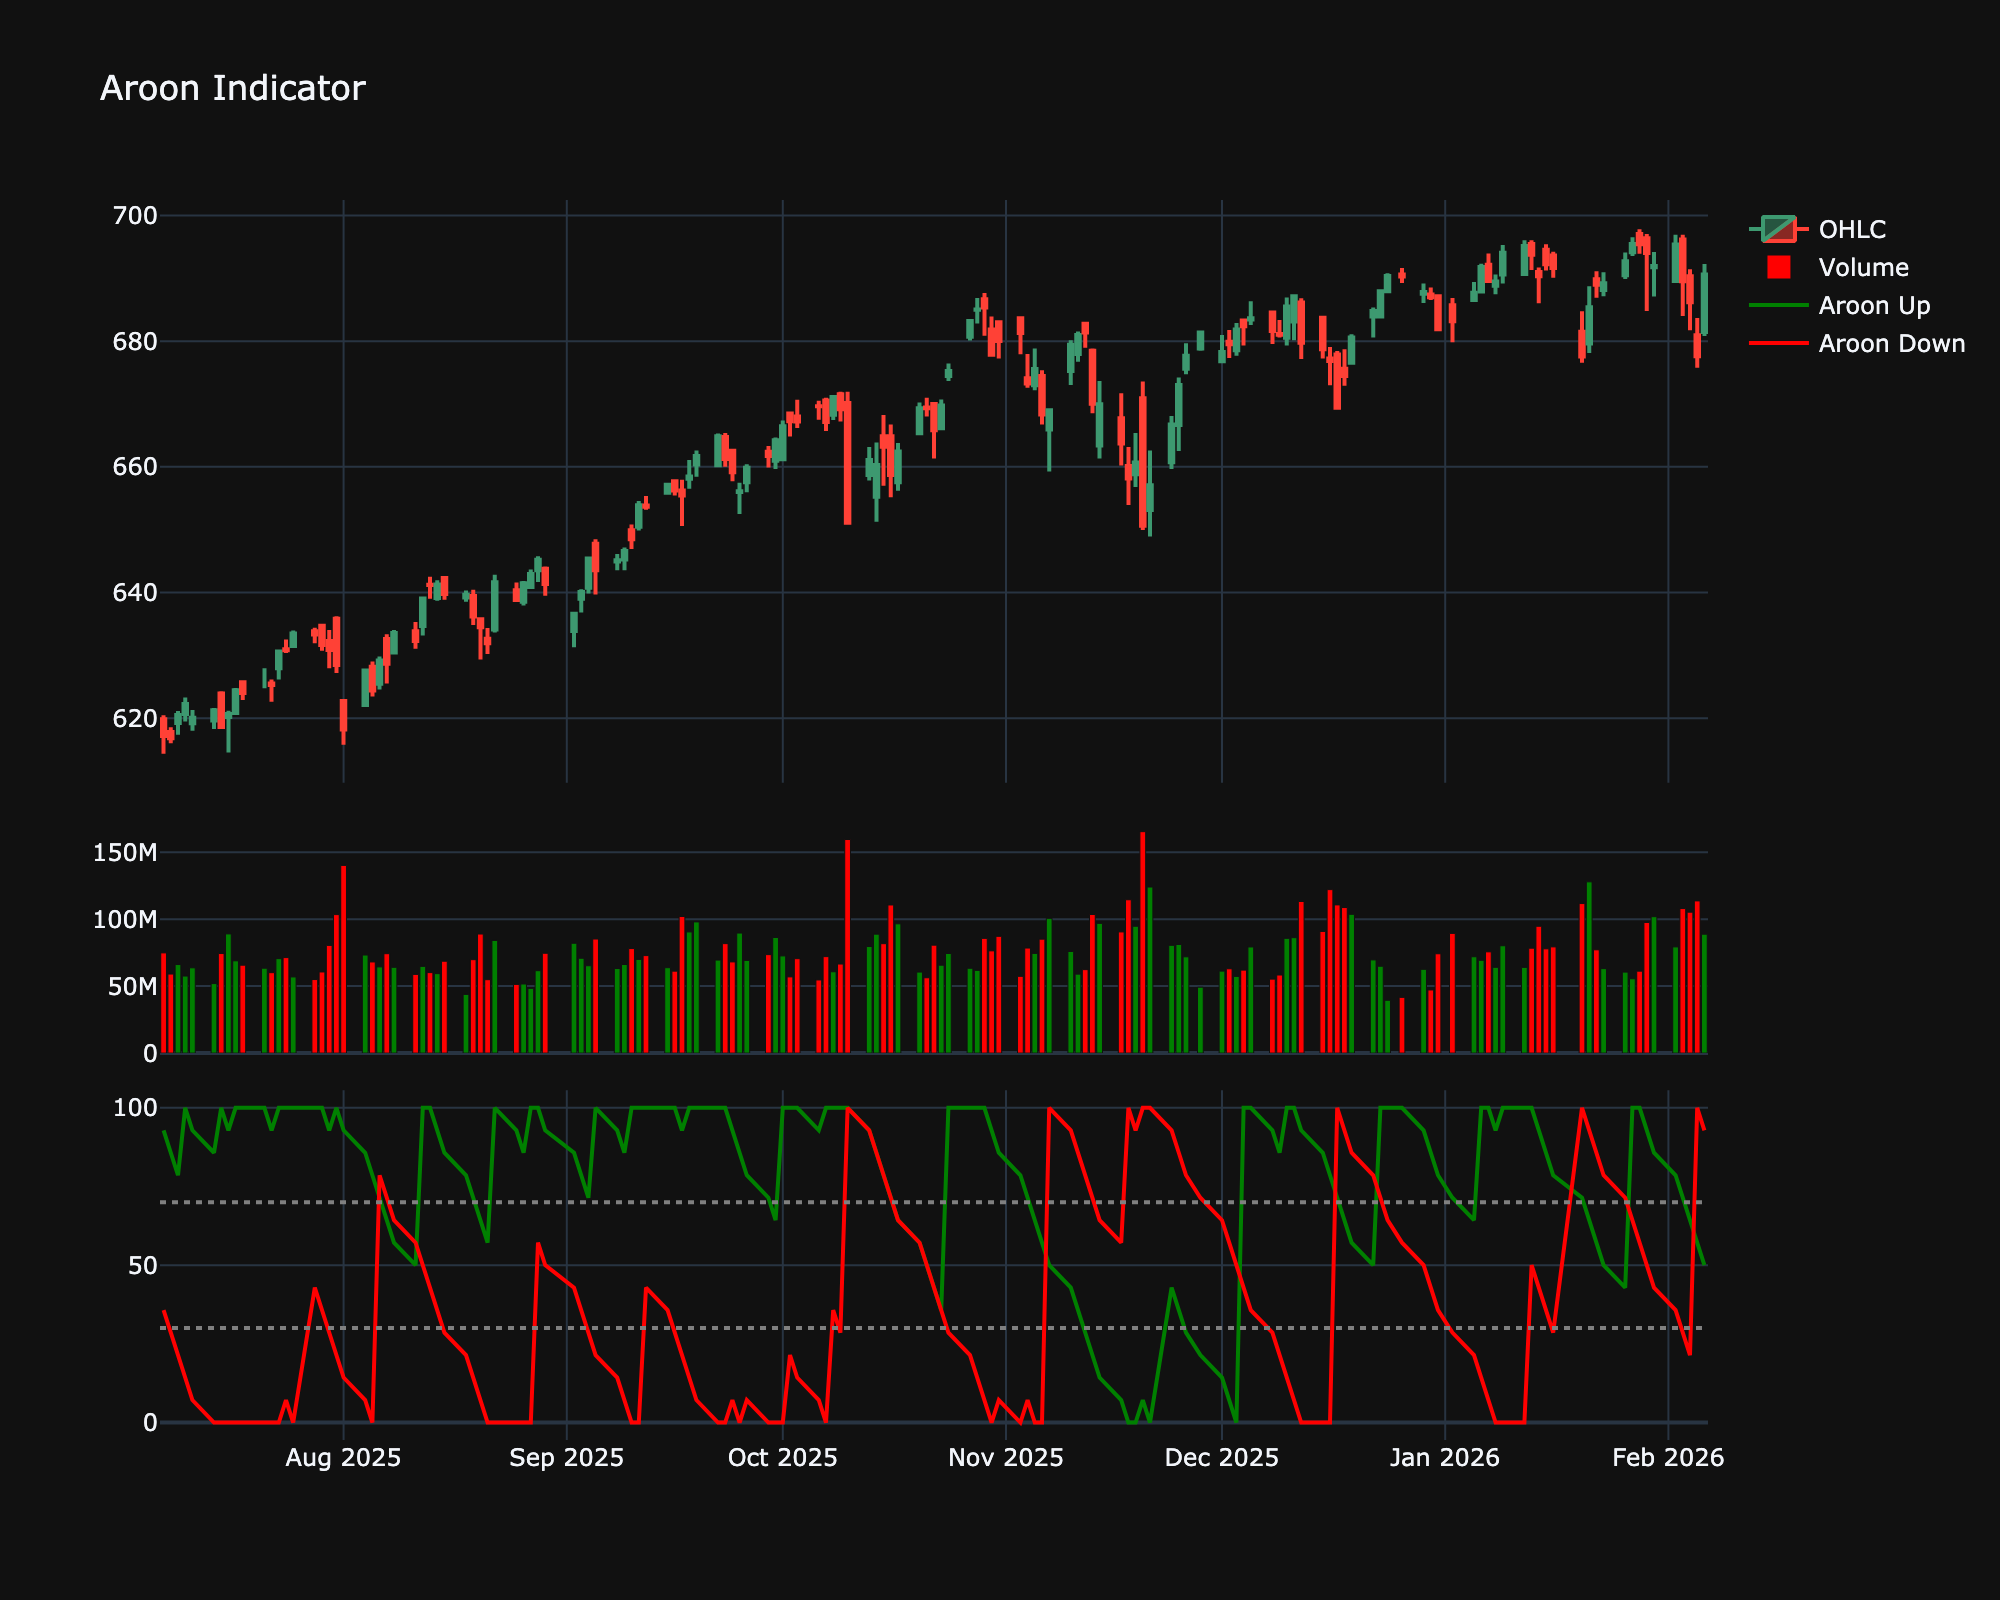This screenshot has width=2000, height=1600.
Task: Click the OHLC candlestick legend icon
Action: 1778,229
